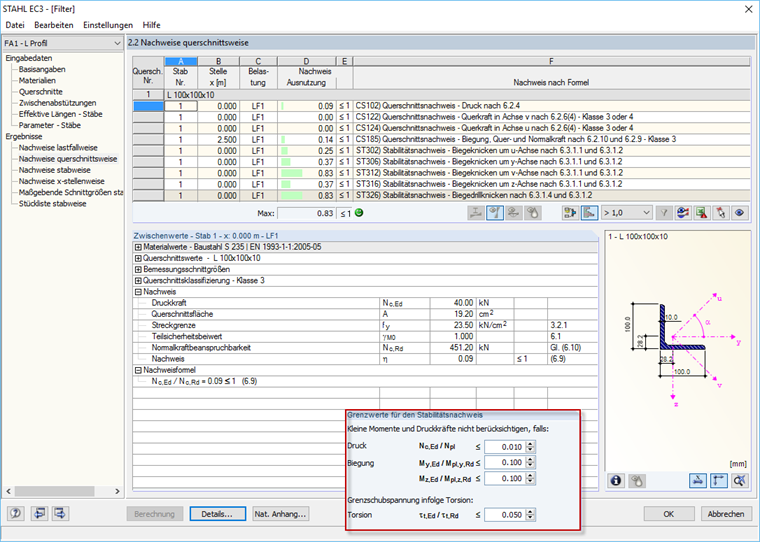Open Parameter - Stäbe in the navigator
This screenshot has height=542, width=760.
point(50,125)
